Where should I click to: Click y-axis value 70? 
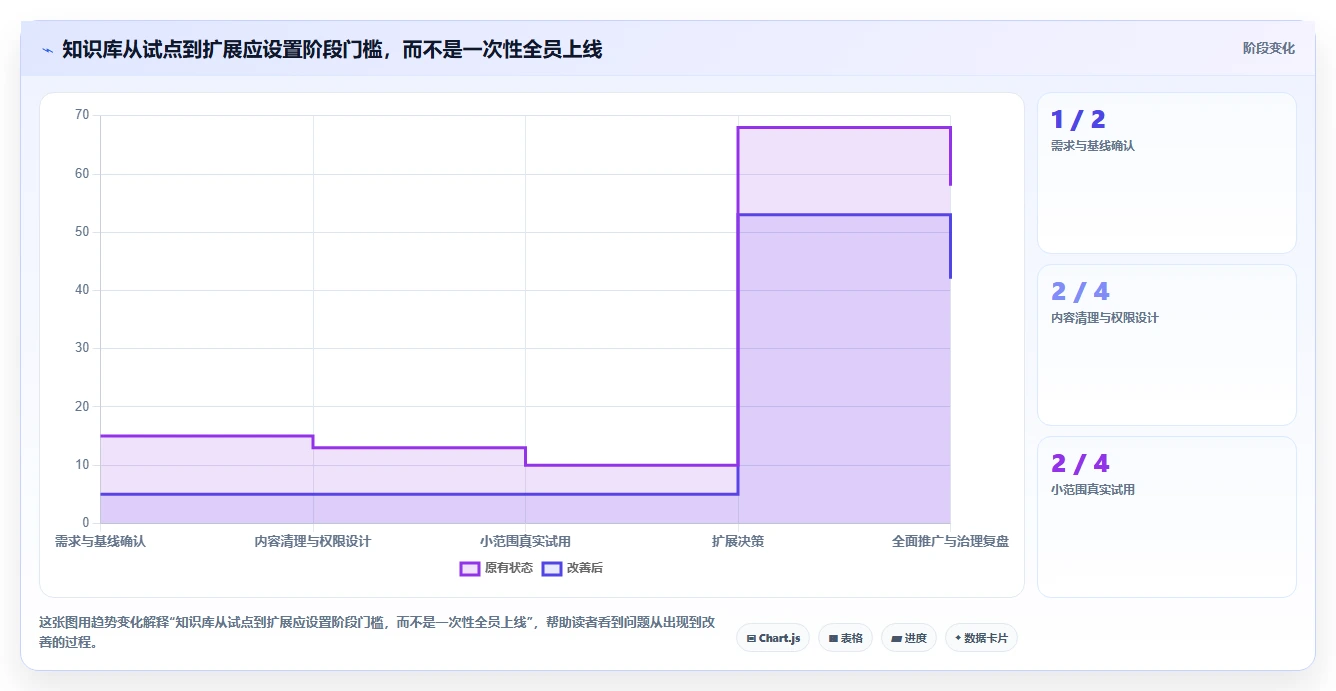click(x=82, y=115)
